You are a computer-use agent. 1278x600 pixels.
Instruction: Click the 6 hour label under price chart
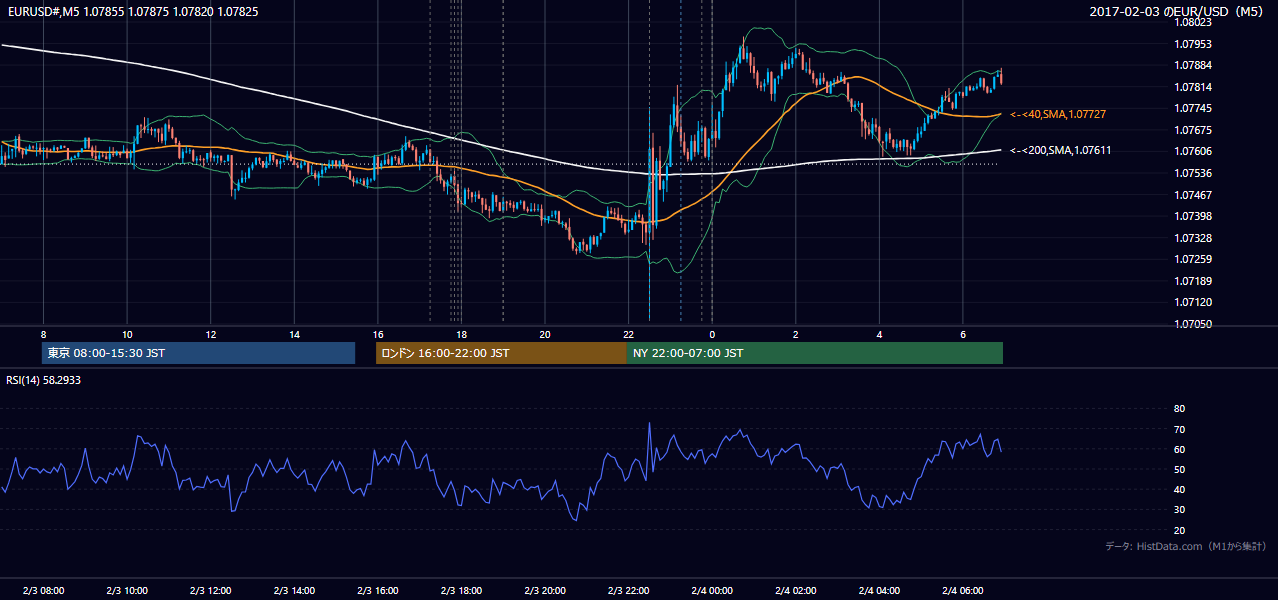tap(962, 334)
